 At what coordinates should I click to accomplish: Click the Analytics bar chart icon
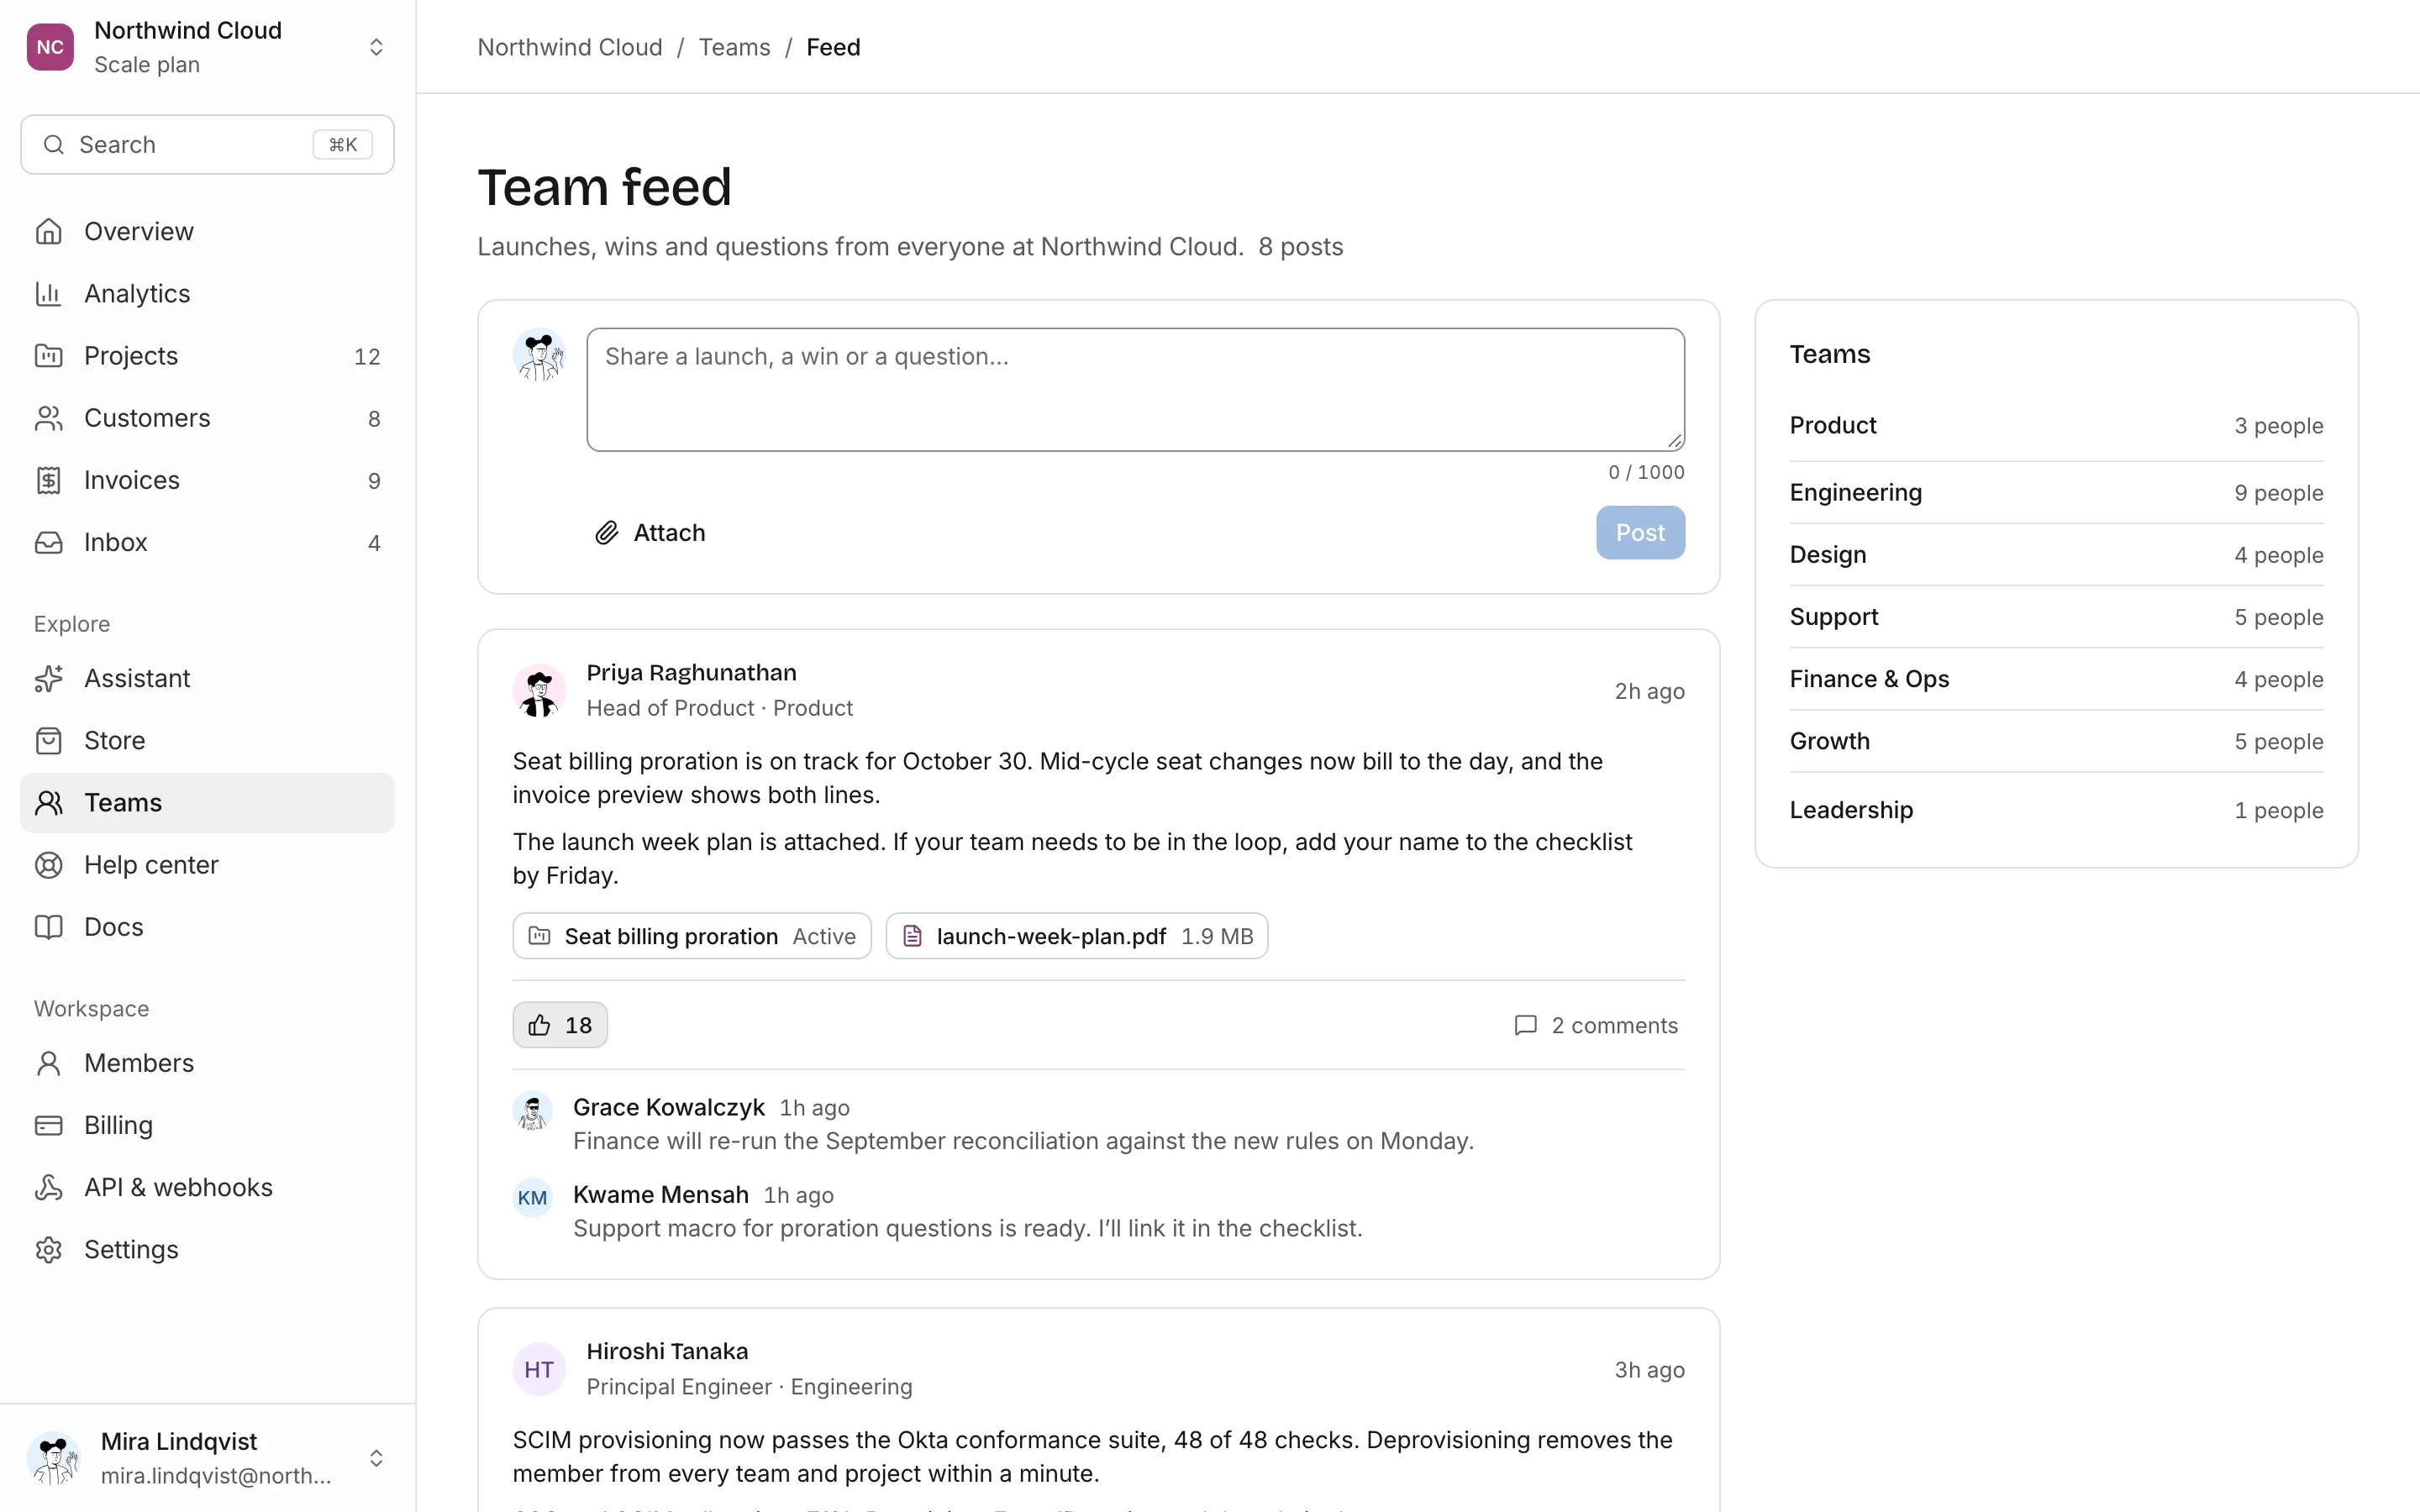tap(48, 293)
